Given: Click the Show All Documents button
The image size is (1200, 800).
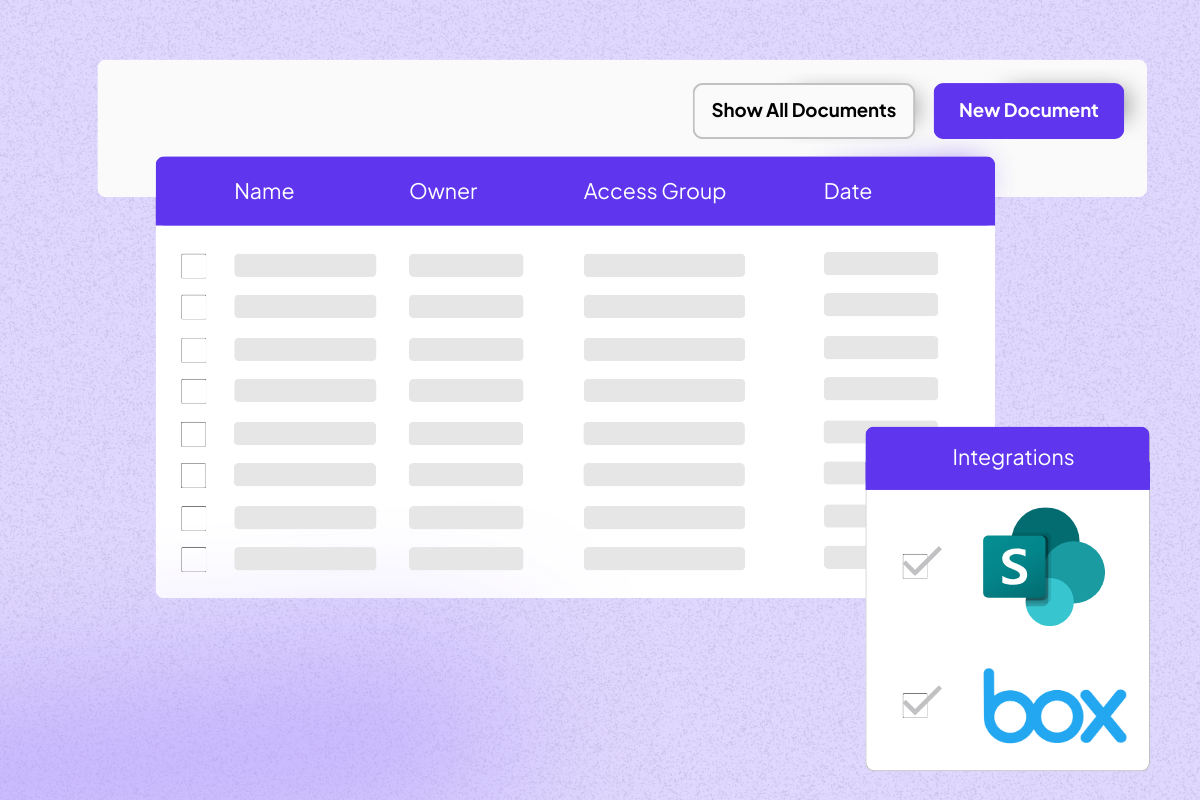Looking at the screenshot, I should click(803, 111).
